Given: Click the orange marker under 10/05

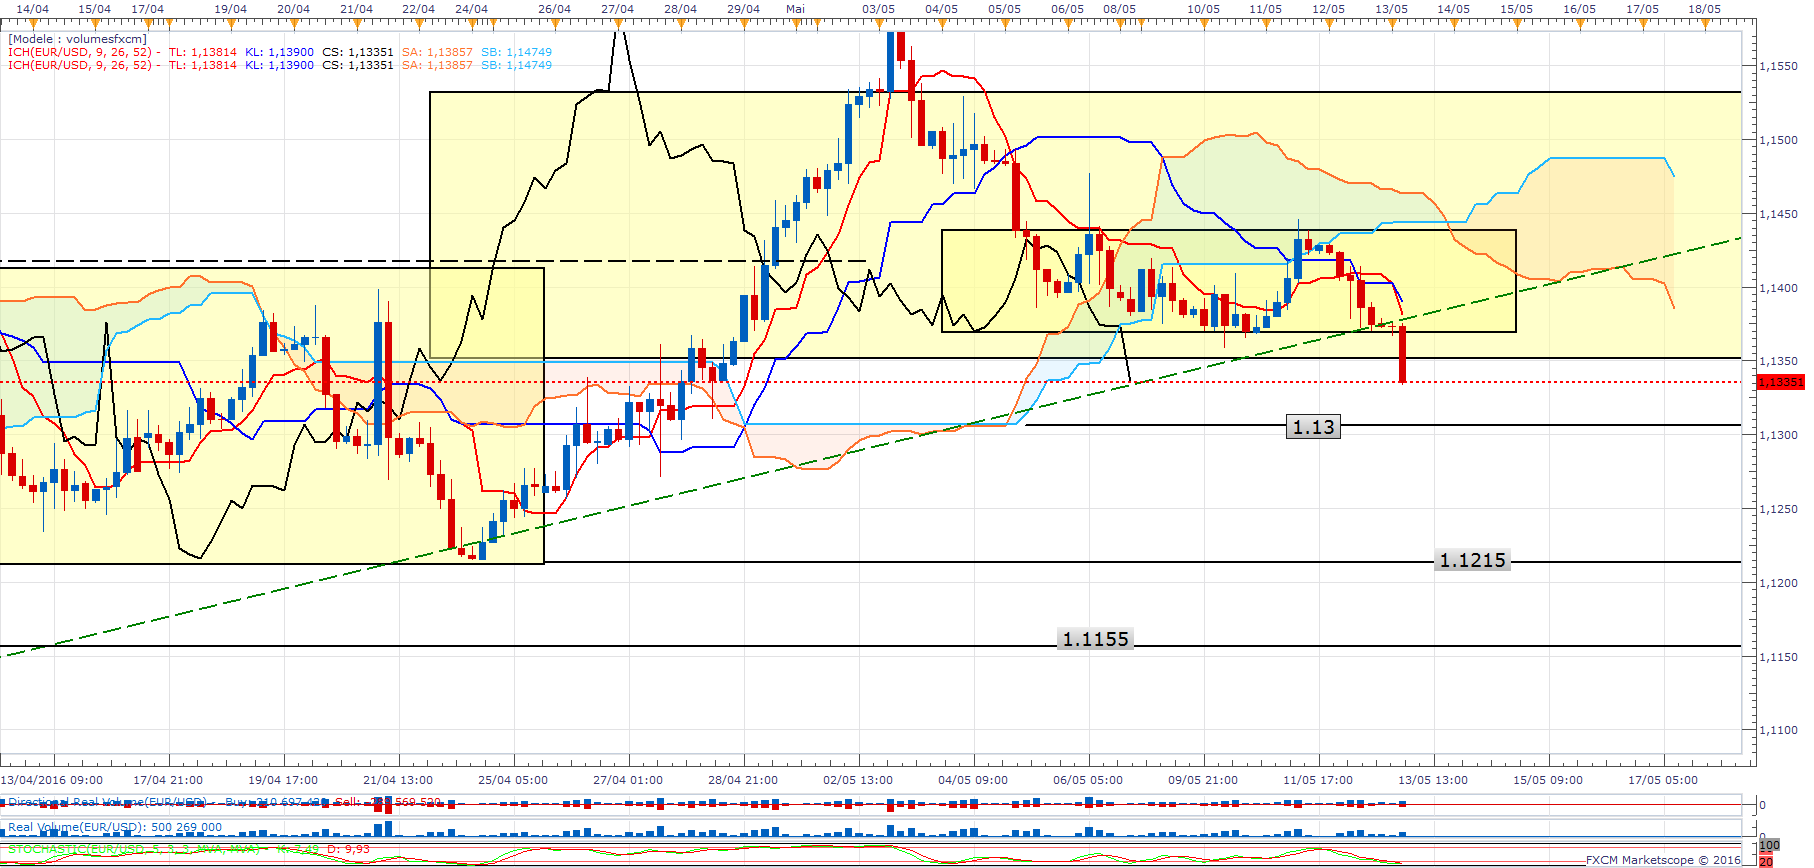Looking at the screenshot, I should (1203, 22).
